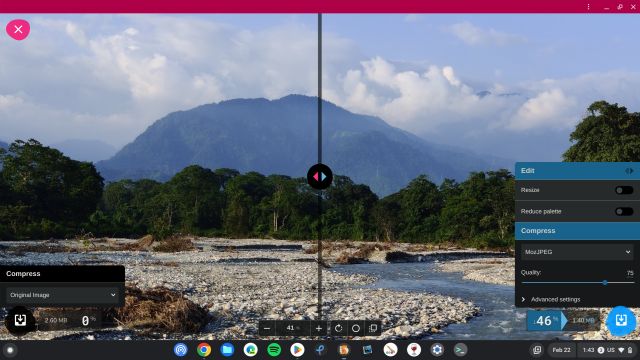Click the 1.40 MB output size text
This screenshot has width=640, height=360.
point(583,320)
